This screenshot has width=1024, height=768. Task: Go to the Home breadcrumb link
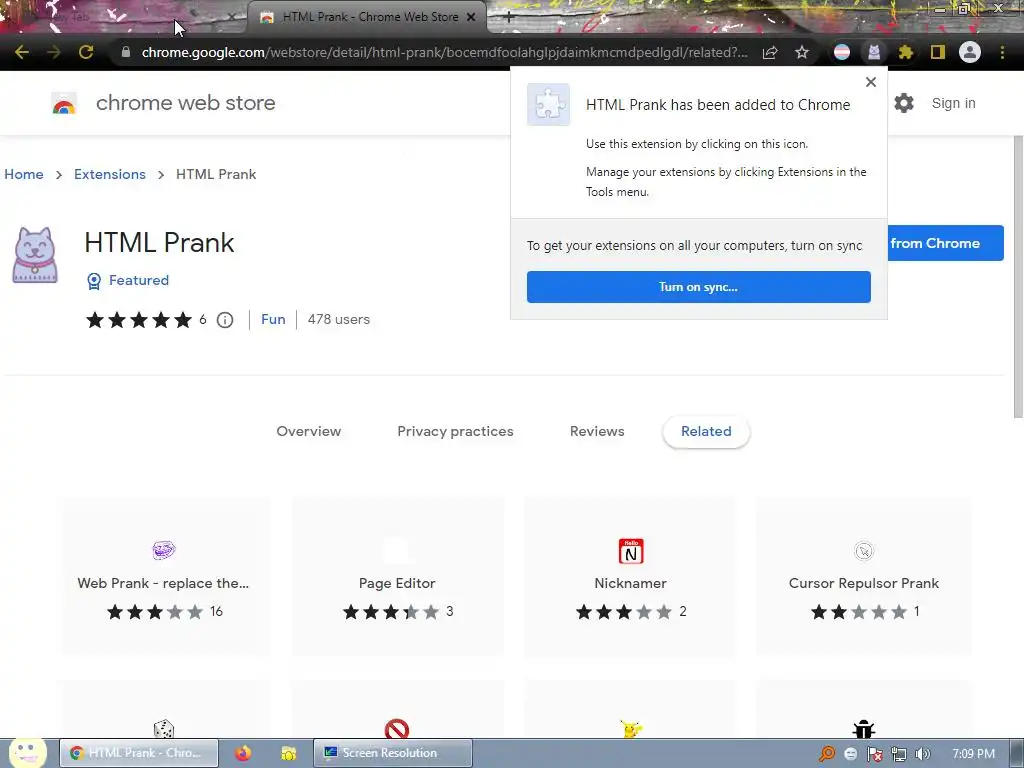click(24, 174)
